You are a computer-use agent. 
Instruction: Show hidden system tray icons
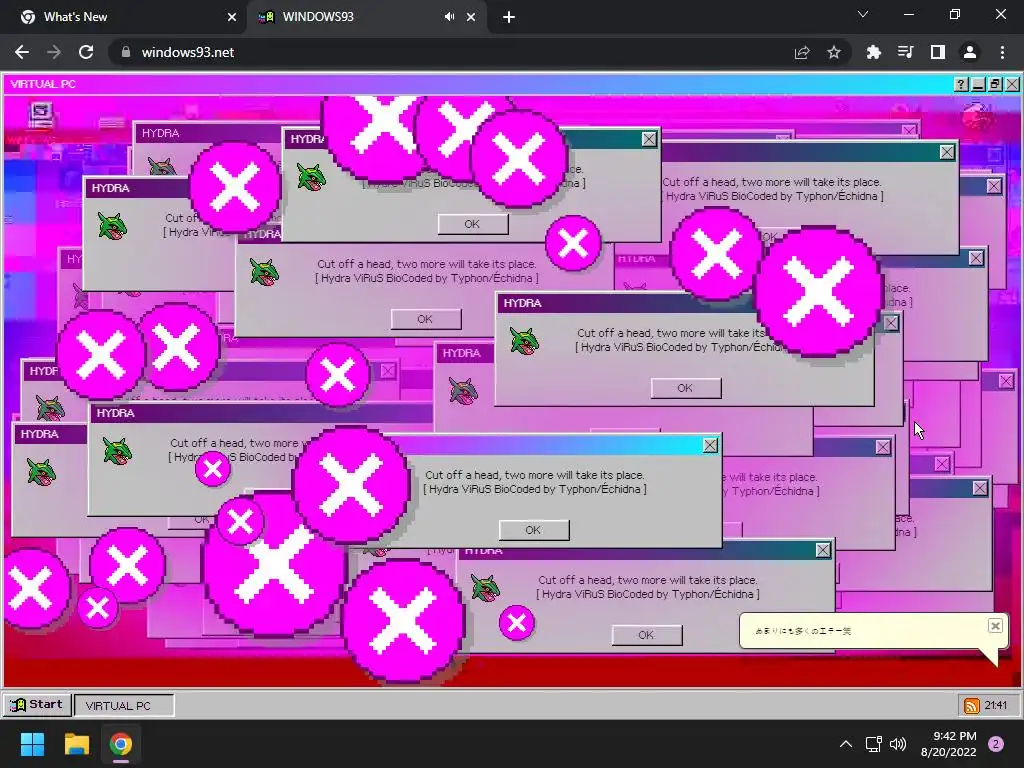coord(846,744)
